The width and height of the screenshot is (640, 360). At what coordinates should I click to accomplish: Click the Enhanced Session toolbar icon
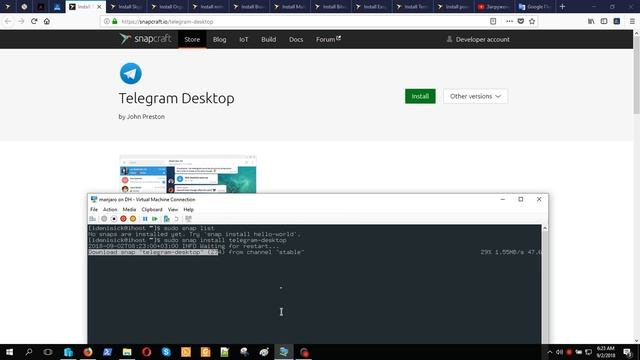[188, 219]
